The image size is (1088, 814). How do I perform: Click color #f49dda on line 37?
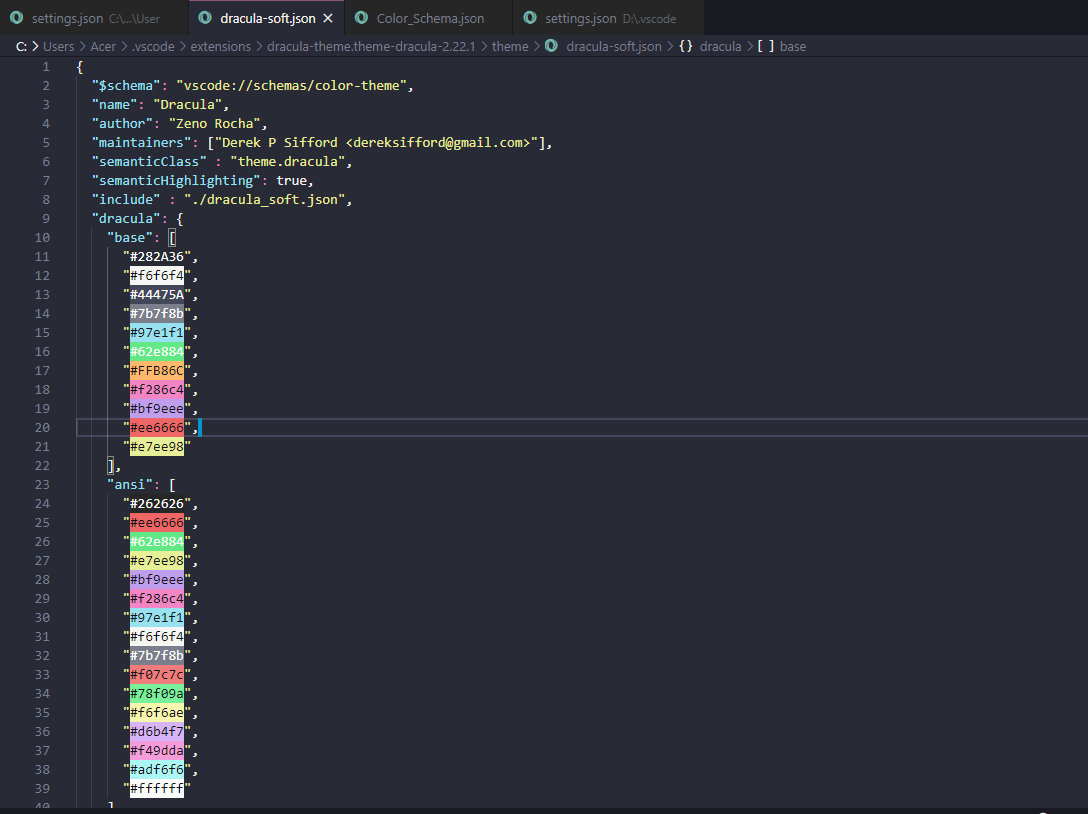point(157,751)
